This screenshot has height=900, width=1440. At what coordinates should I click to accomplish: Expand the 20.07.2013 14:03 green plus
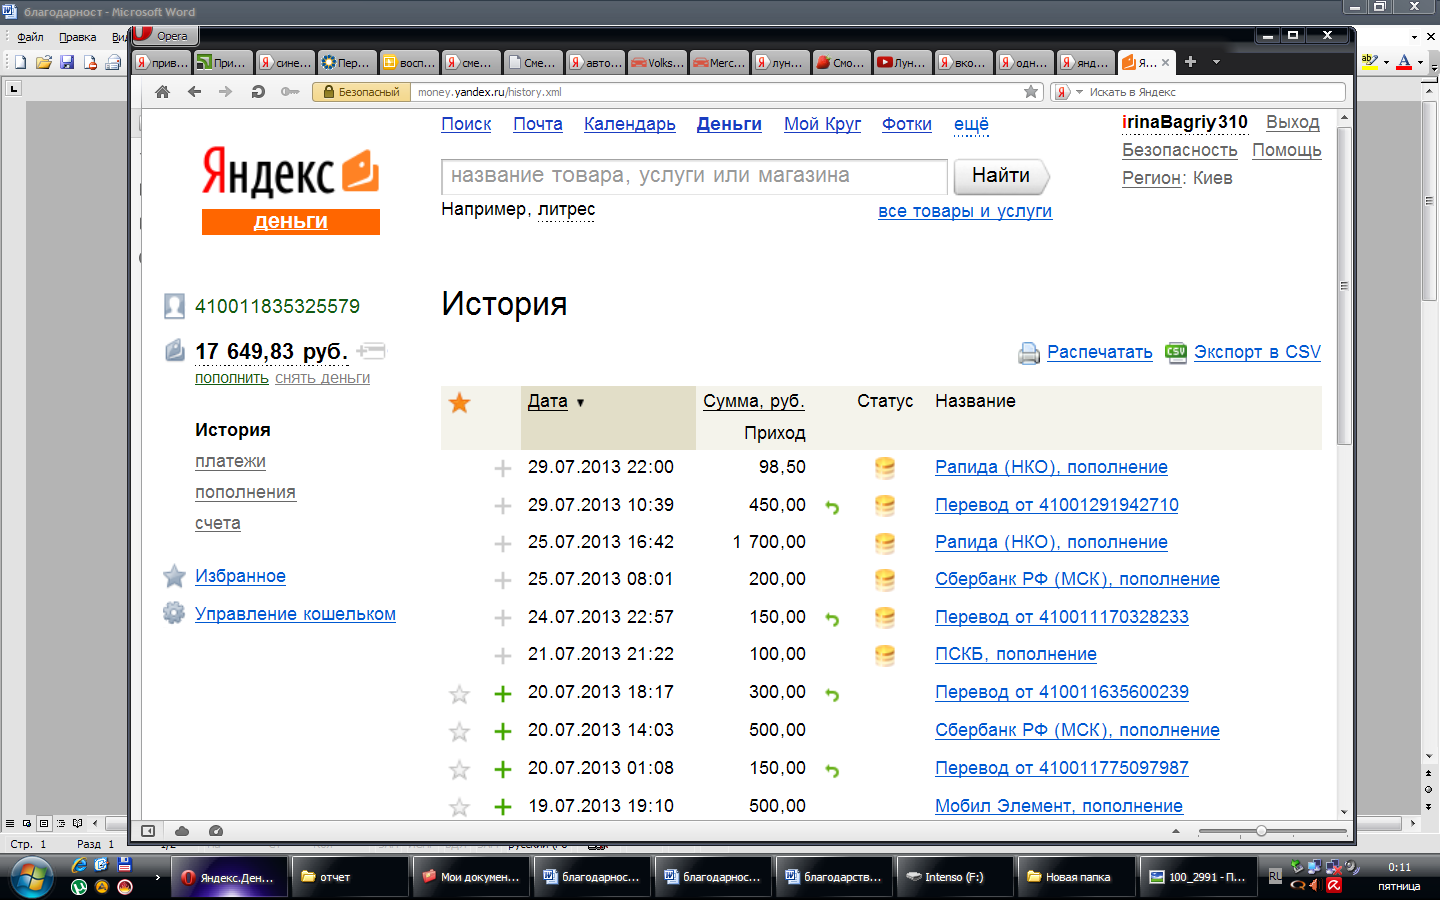(x=503, y=732)
